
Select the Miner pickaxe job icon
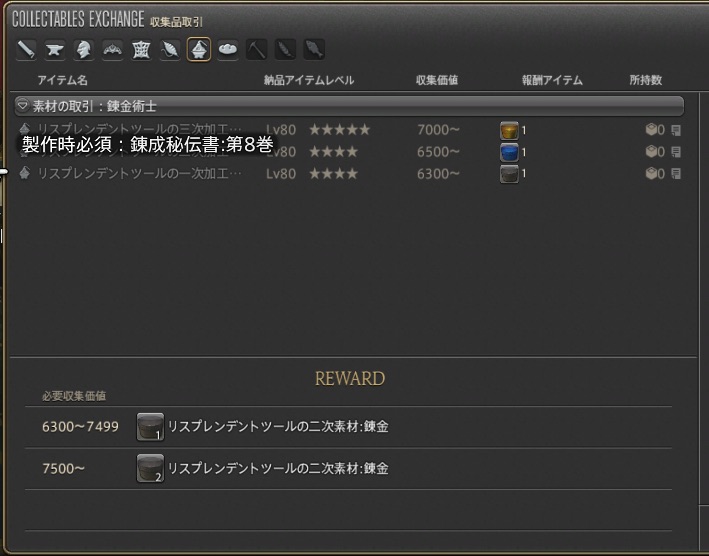point(257,49)
